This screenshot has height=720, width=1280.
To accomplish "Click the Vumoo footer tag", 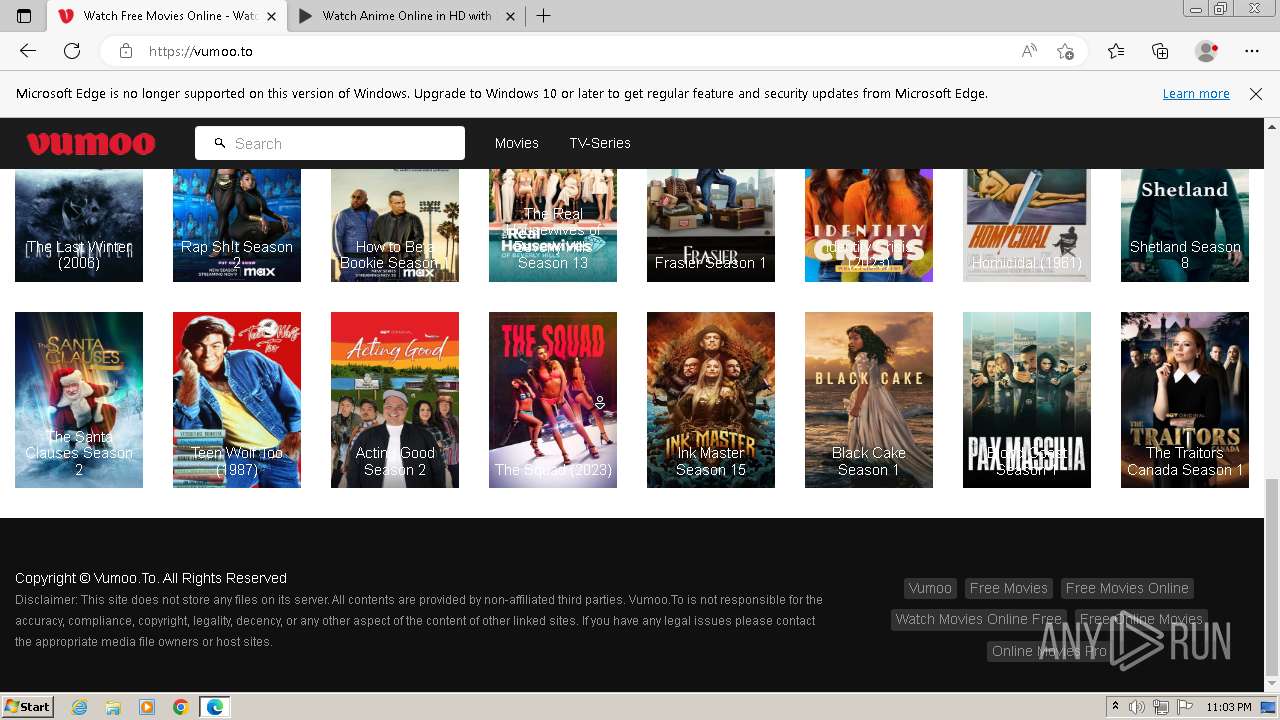I will pyautogui.click(x=930, y=588).
